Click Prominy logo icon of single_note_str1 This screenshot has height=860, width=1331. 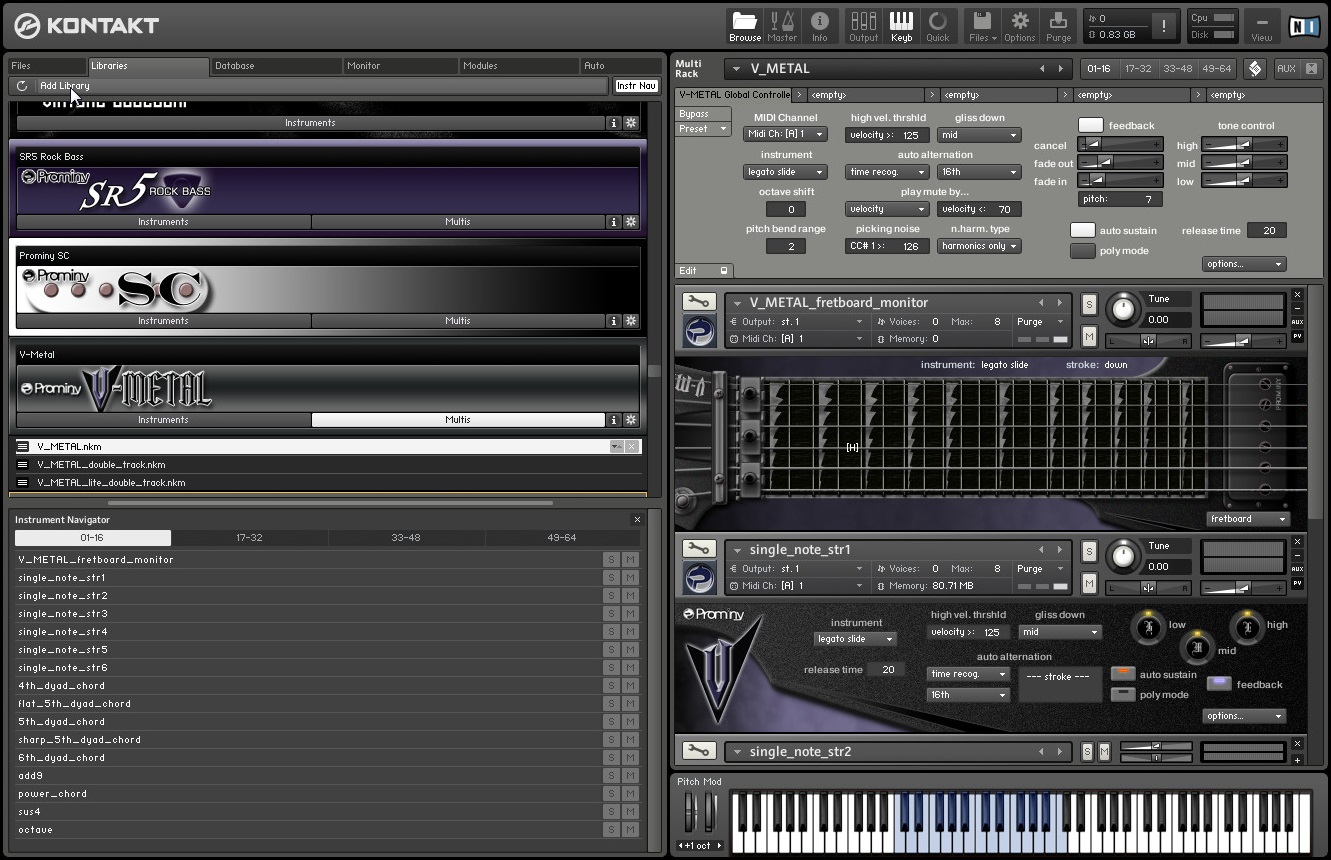click(699, 578)
